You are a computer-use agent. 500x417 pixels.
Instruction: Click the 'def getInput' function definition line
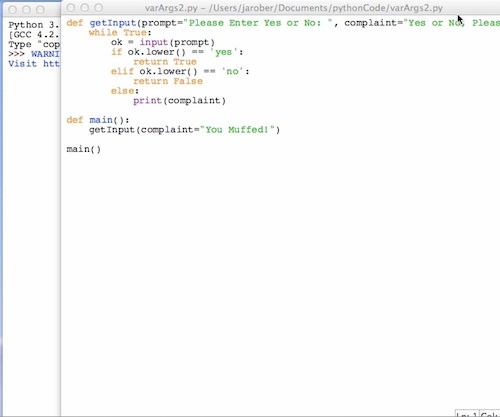click(x=283, y=23)
